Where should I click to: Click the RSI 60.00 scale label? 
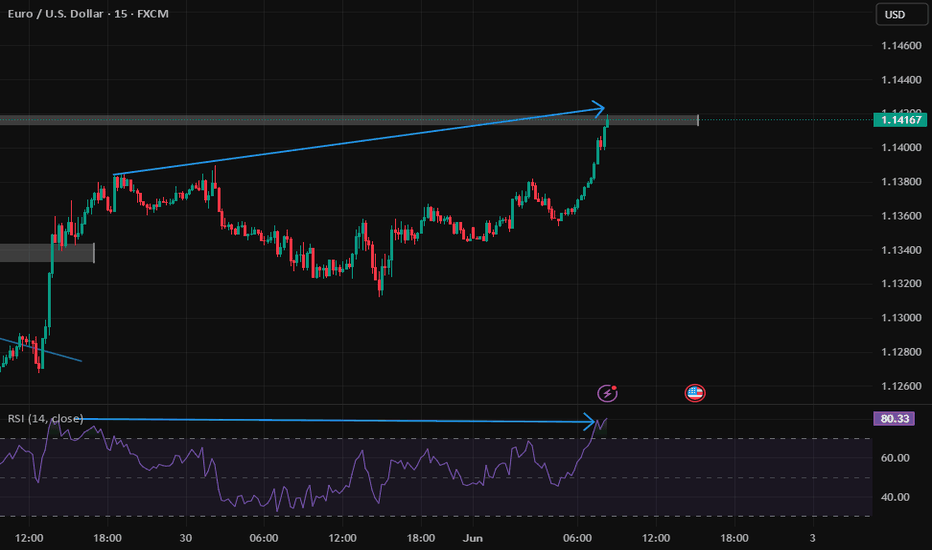tap(895, 458)
